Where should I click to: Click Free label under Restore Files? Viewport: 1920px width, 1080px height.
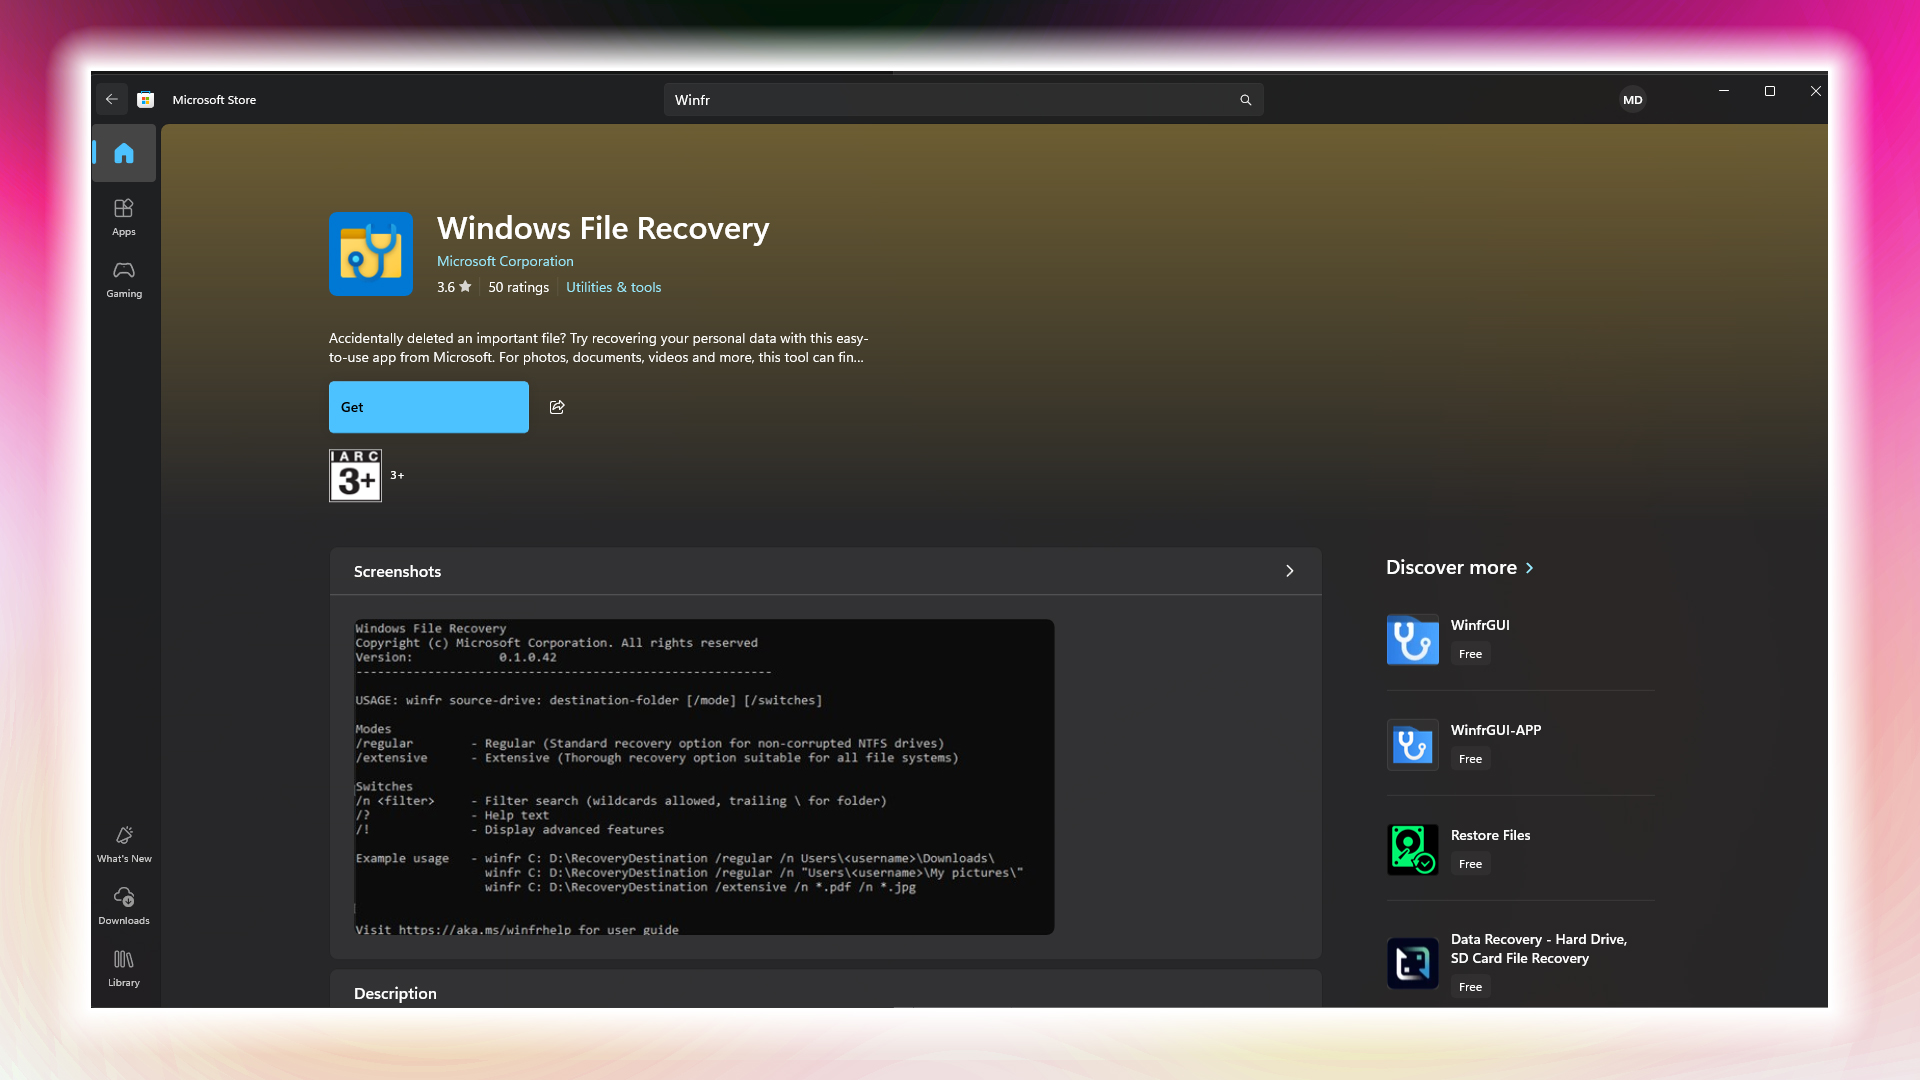point(1470,864)
